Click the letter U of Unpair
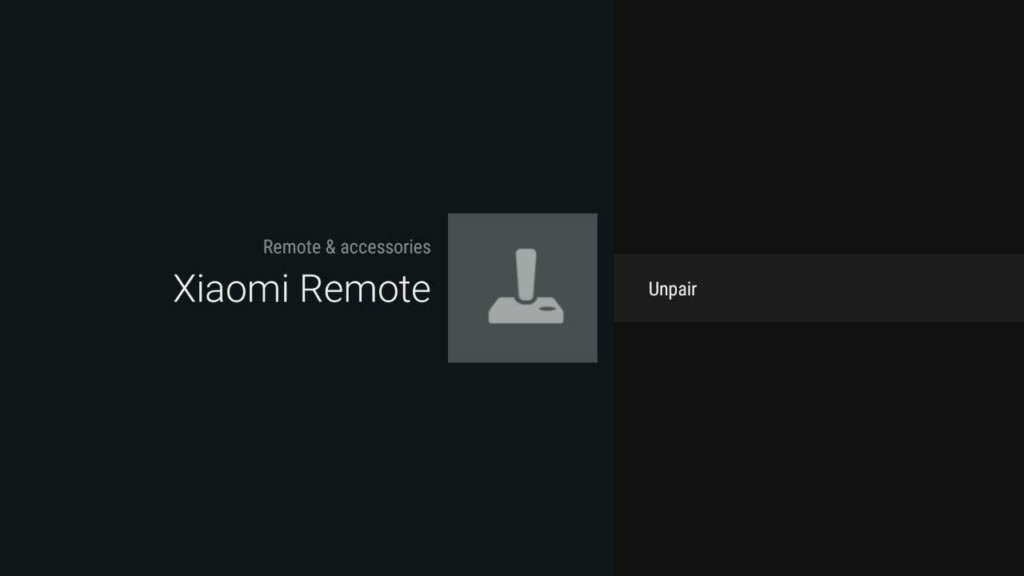The image size is (1024, 576). tap(653, 289)
